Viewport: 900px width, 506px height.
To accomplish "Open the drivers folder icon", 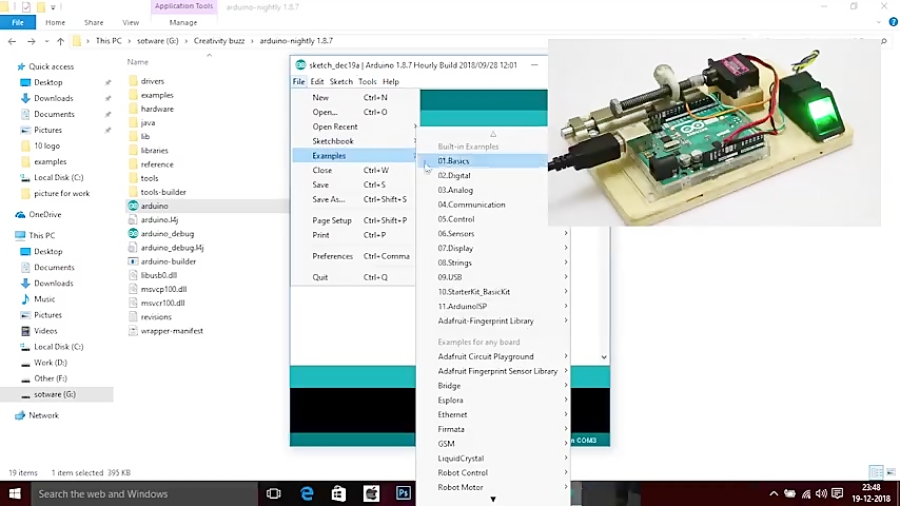I will [133, 81].
